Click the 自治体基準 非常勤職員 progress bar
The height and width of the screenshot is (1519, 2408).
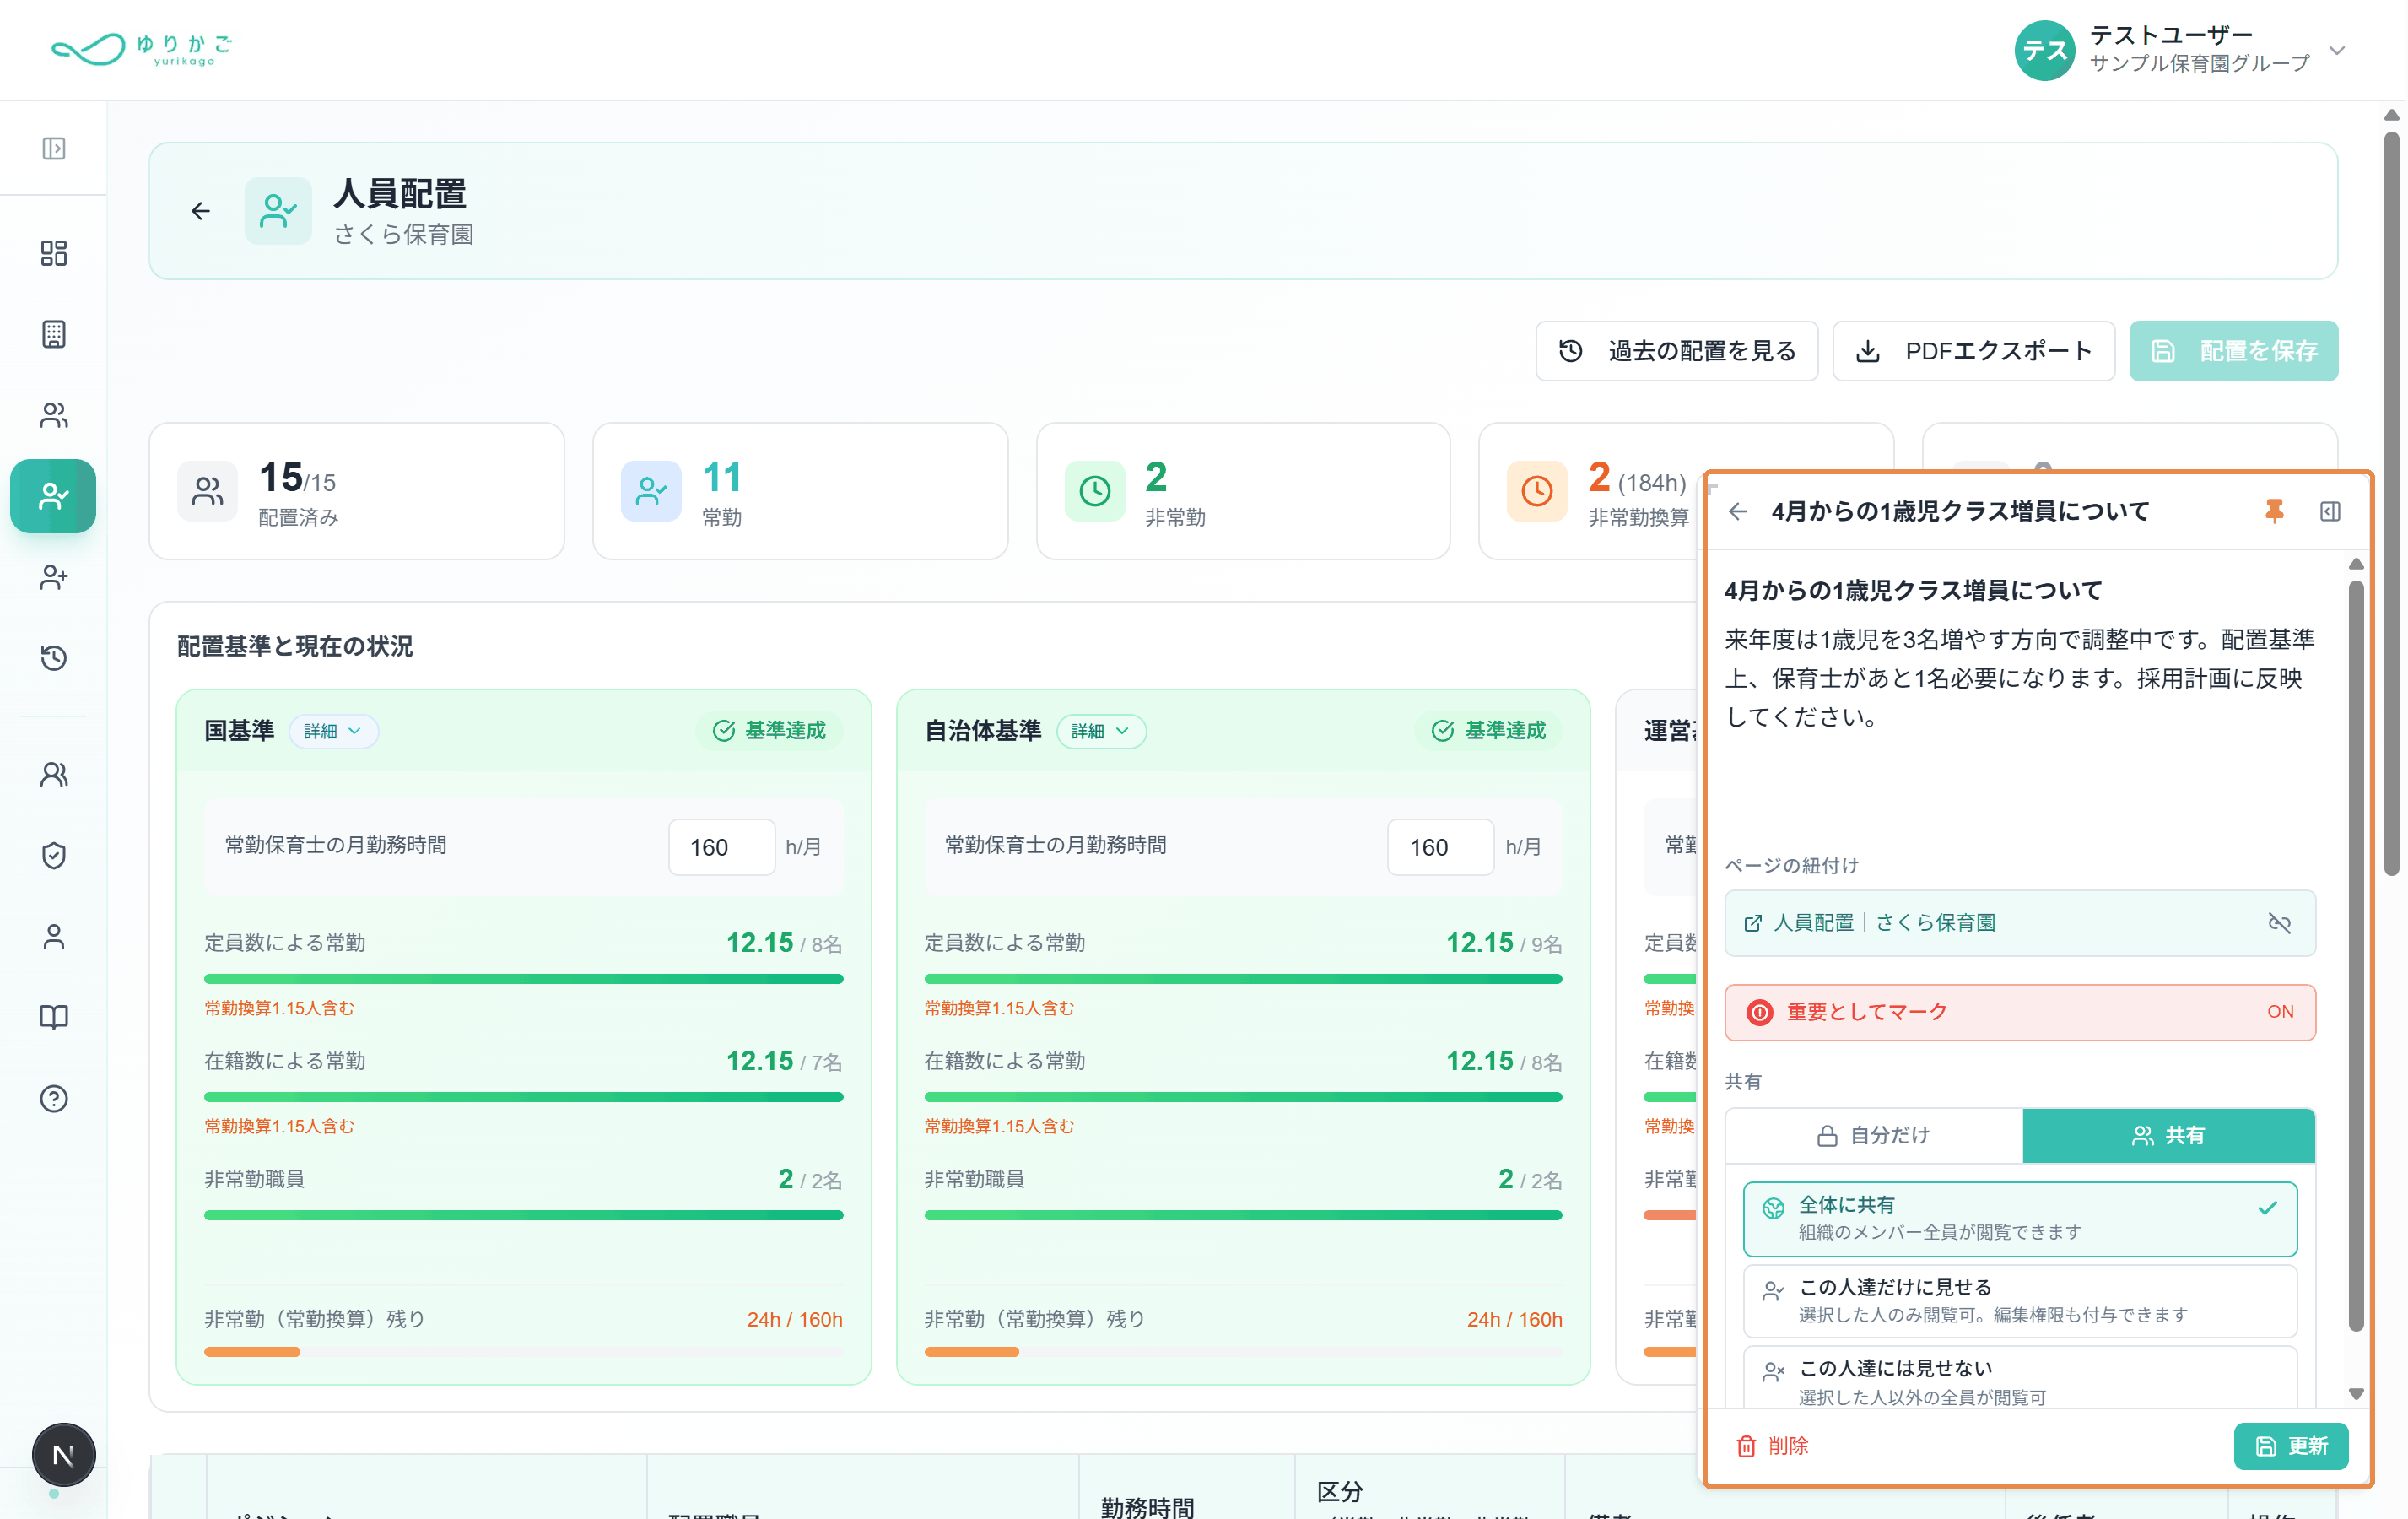click(1243, 1215)
